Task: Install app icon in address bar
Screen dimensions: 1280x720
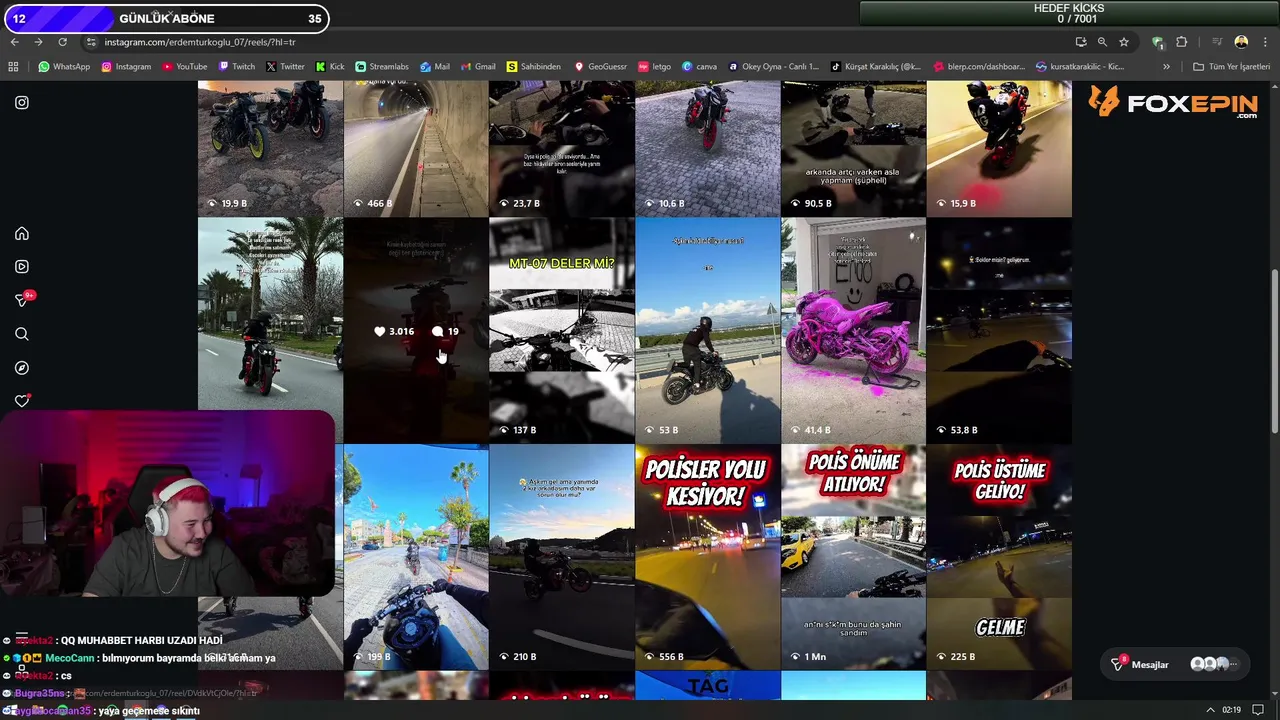Action: coord(1081,42)
